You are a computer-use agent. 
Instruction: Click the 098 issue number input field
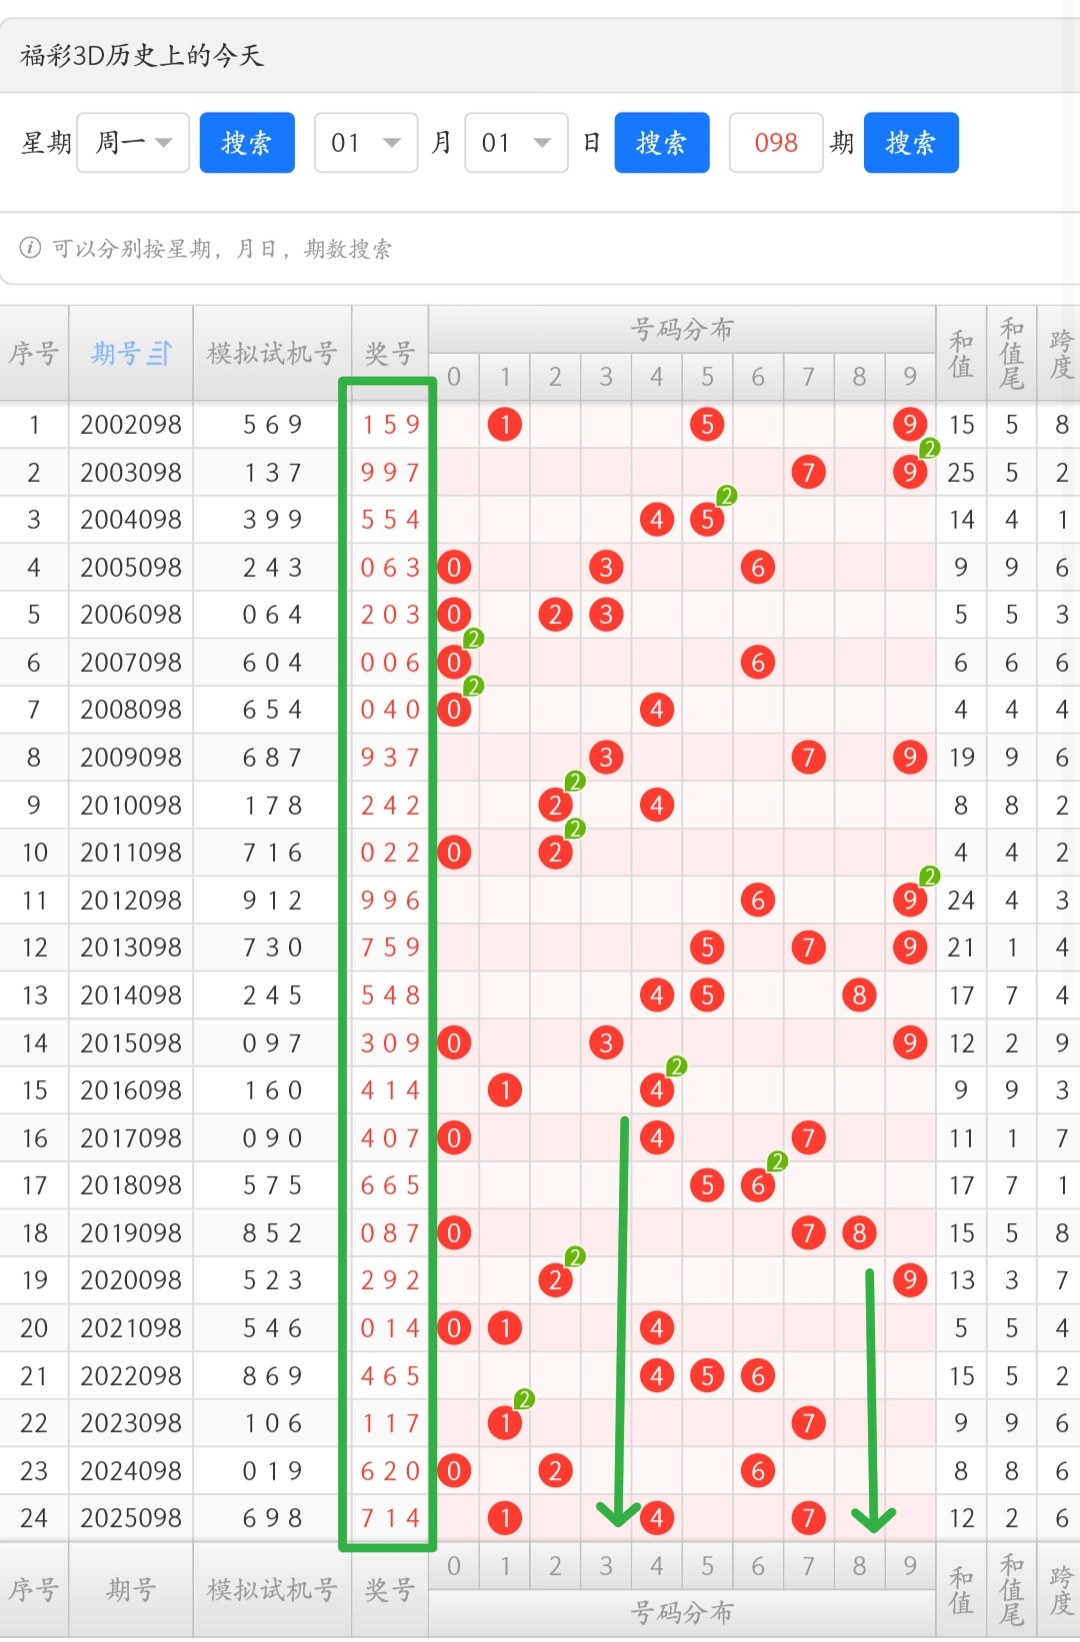point(776,143)
